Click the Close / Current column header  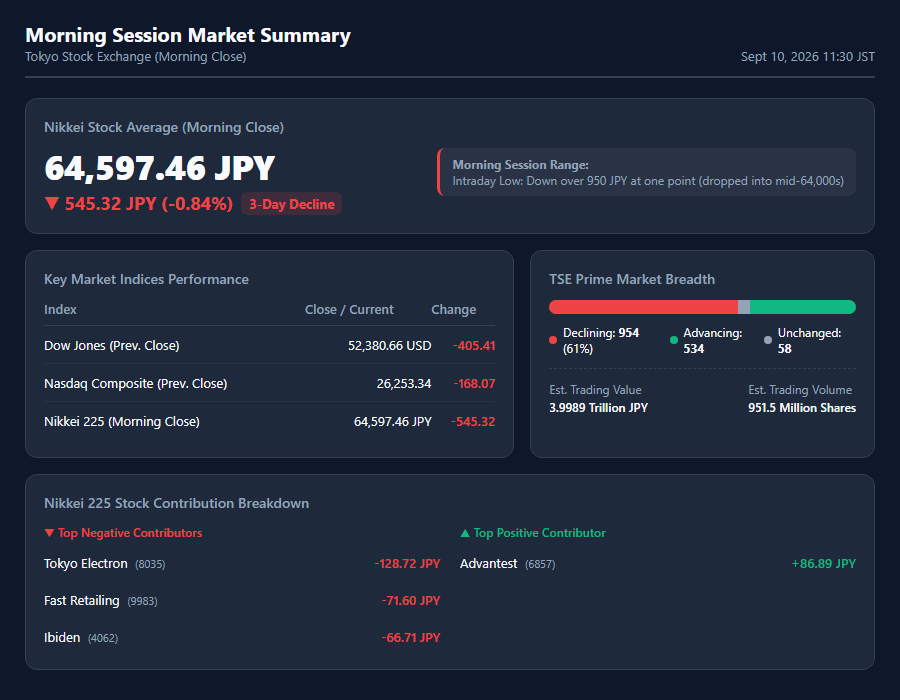click(349, 310)
